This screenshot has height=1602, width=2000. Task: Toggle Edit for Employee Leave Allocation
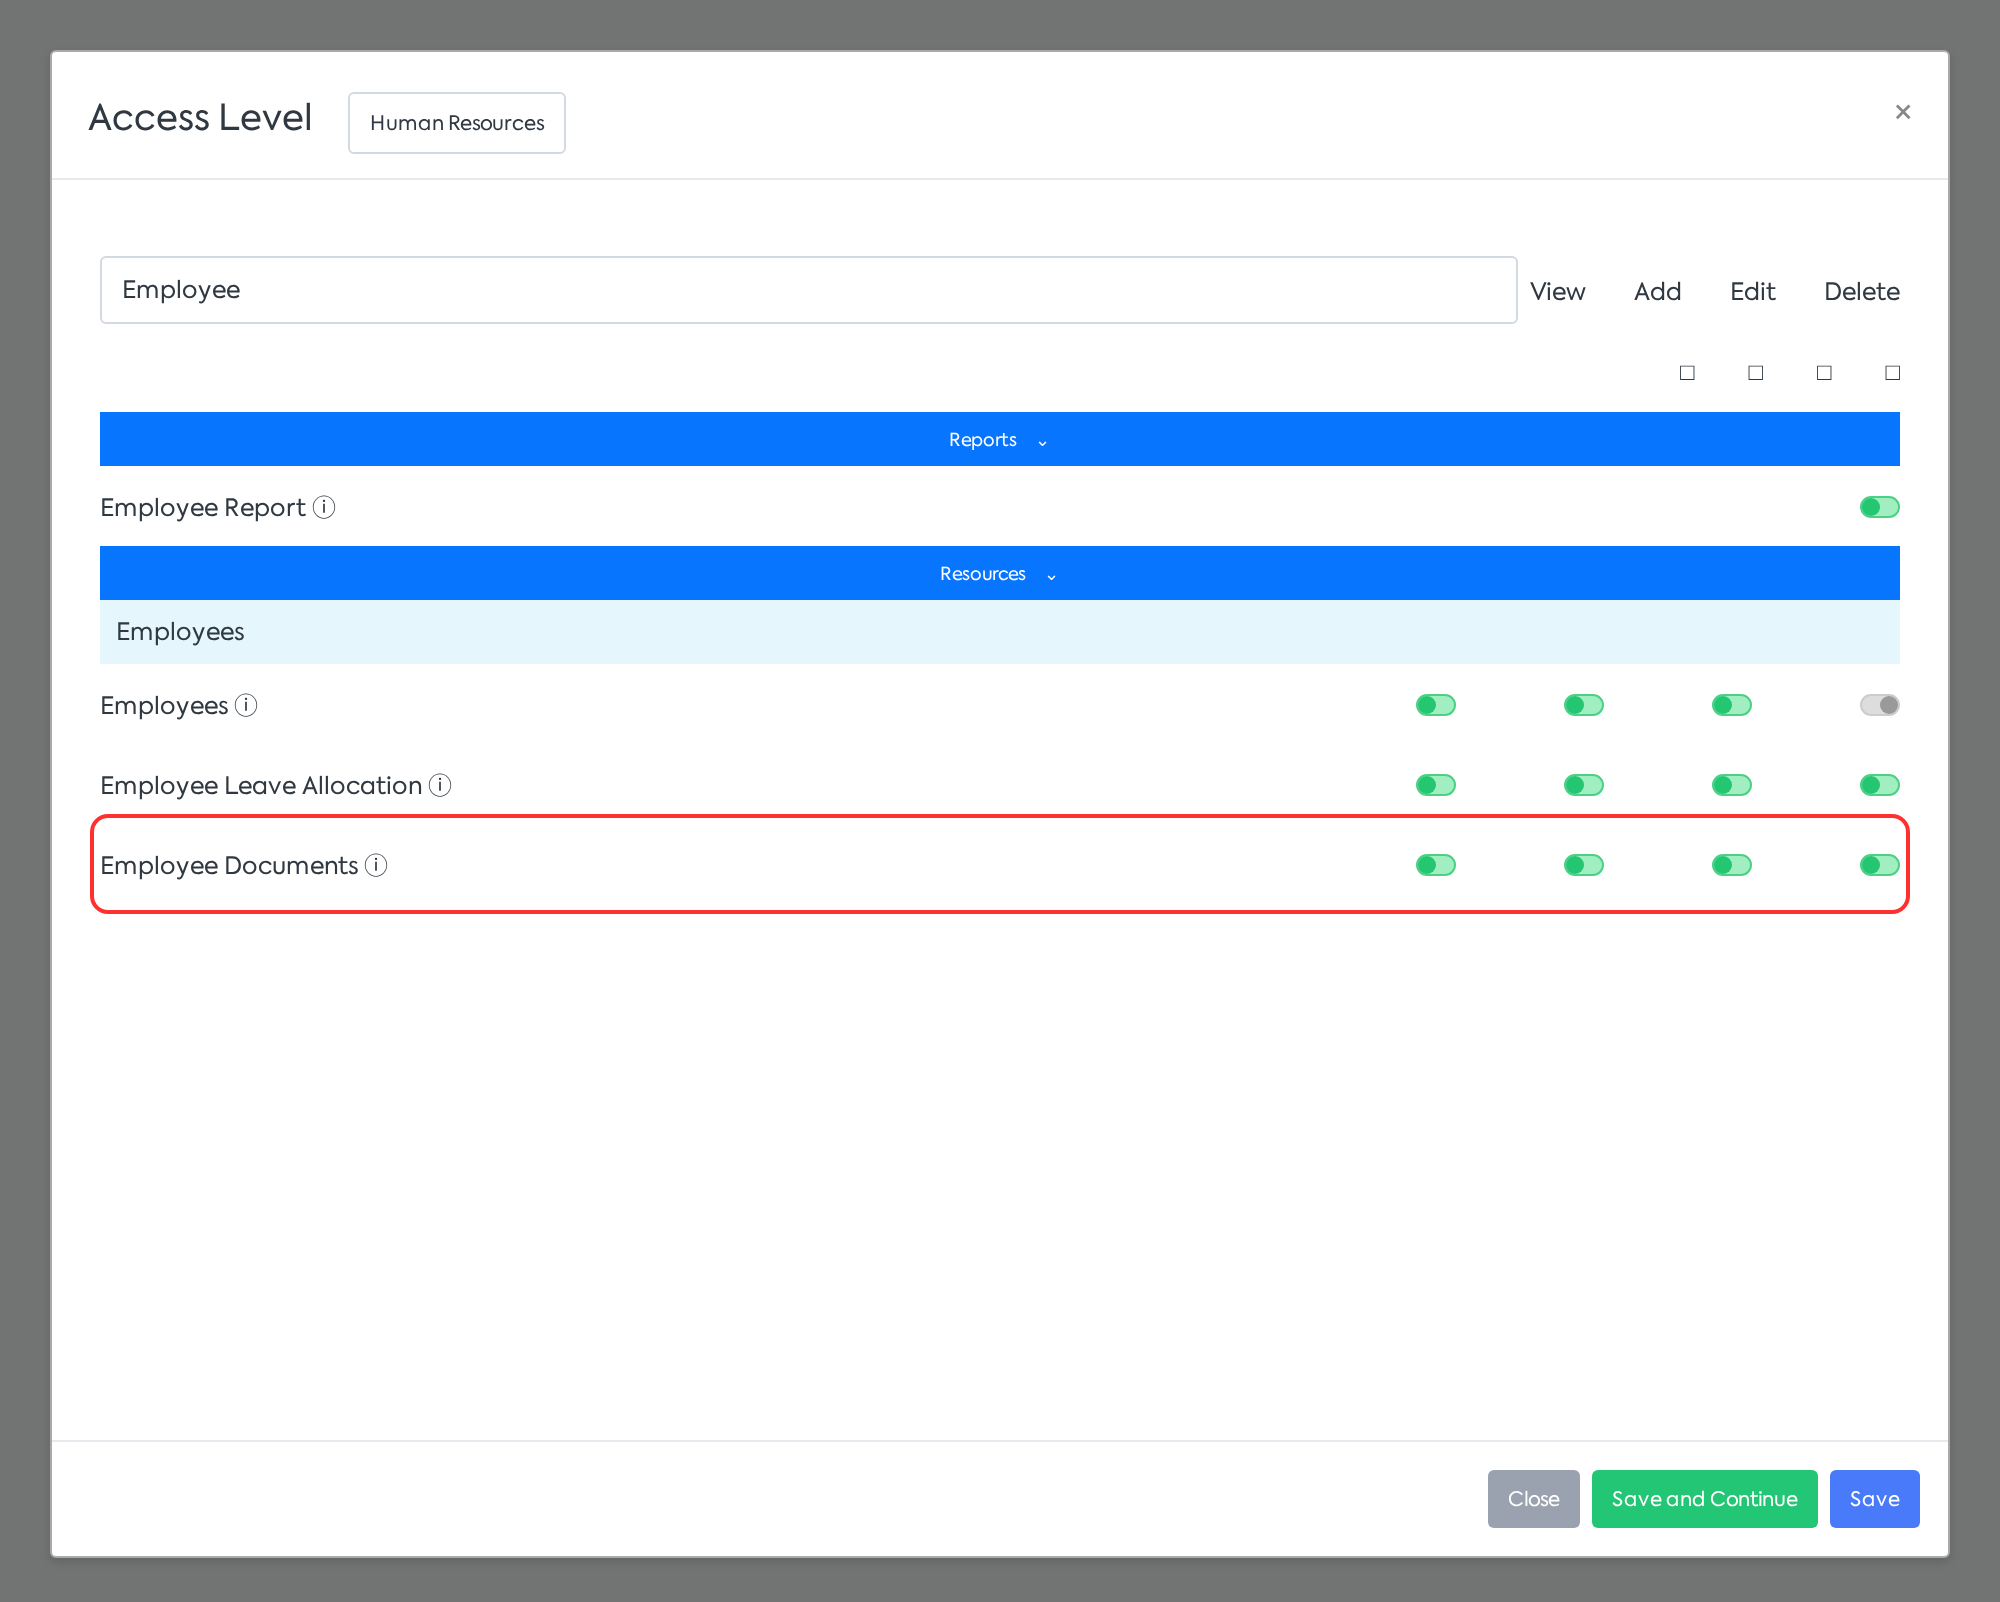(x=1731, y=785)
